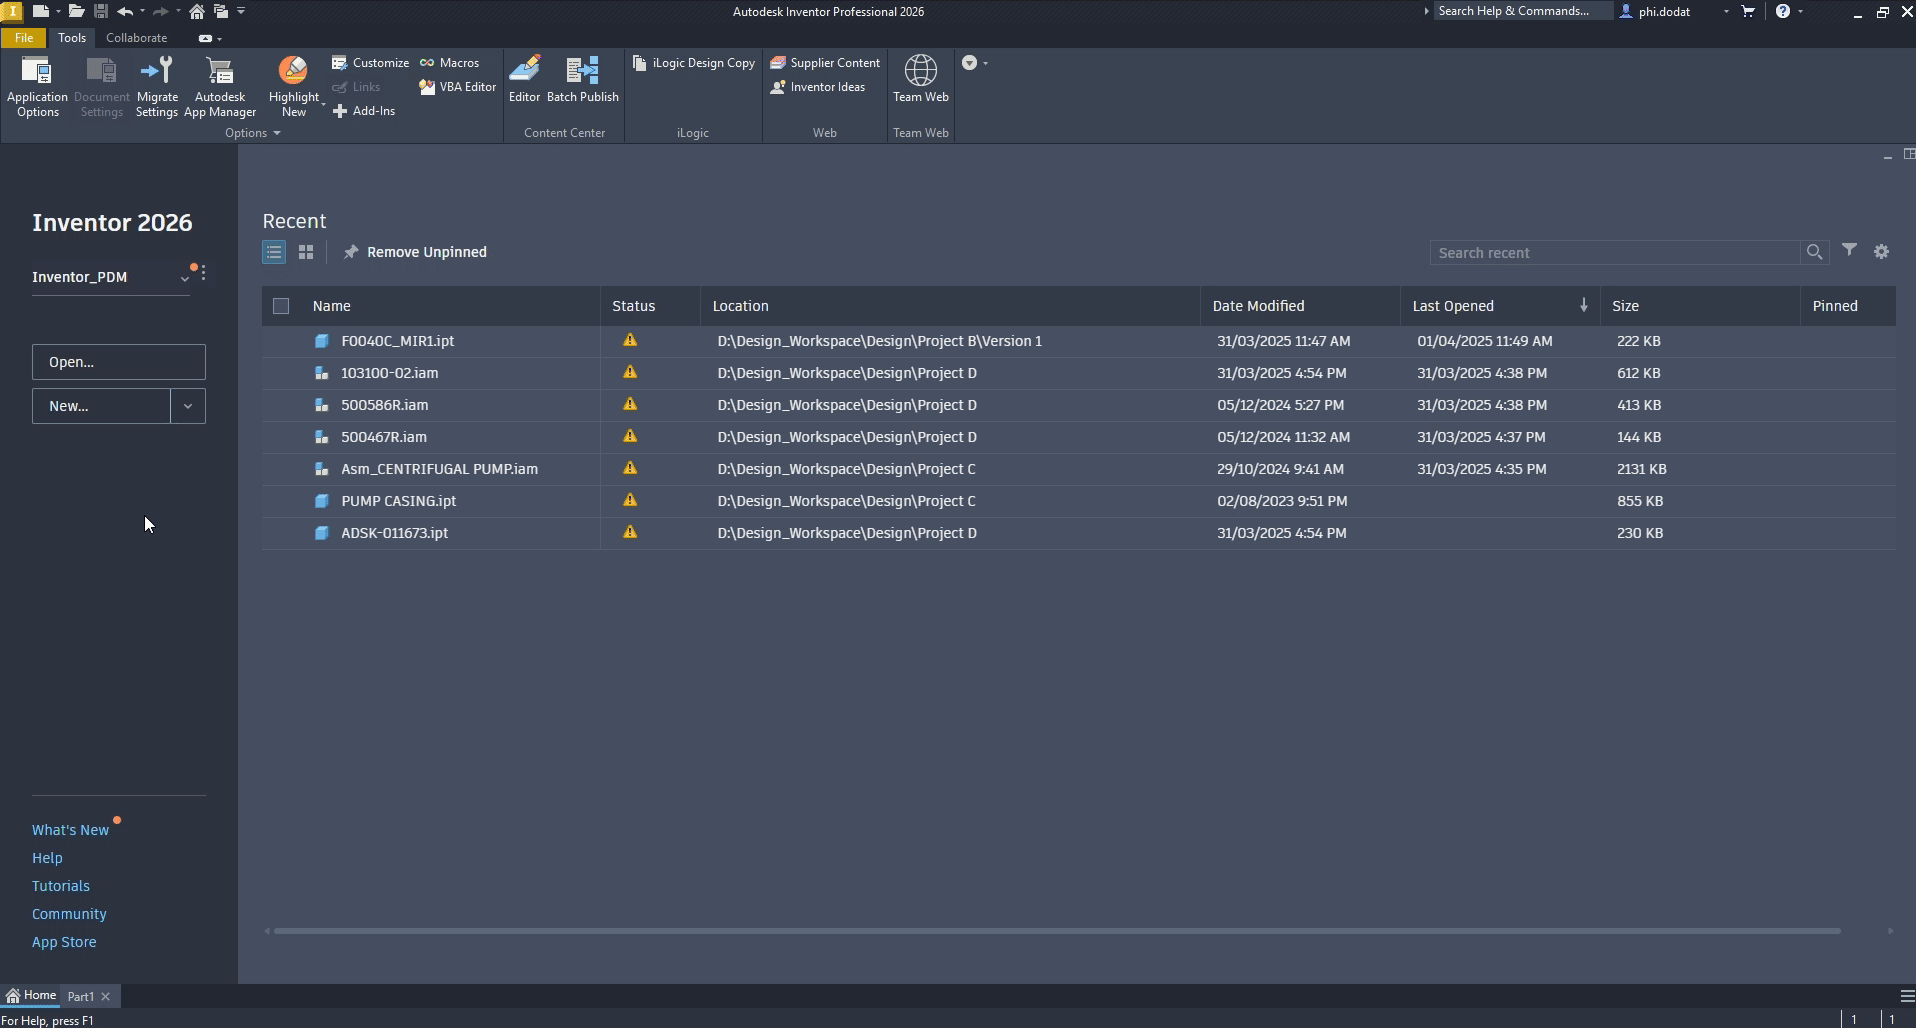Open Team Web icon
Image resolution: width=1916 pixels, height=1028 pixels.
tap(920, 79)
